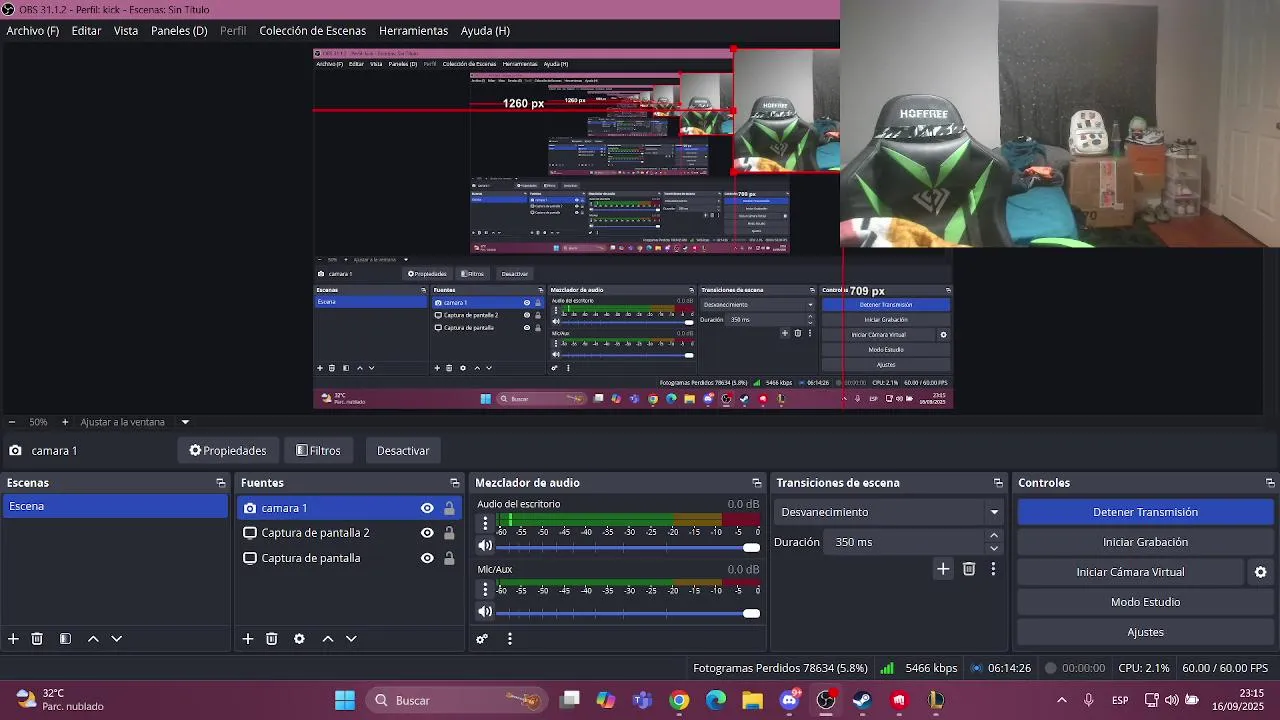Screen dimensions: 1280x720
Task: Open File Explorer from the taskbar
Action: 752,700
